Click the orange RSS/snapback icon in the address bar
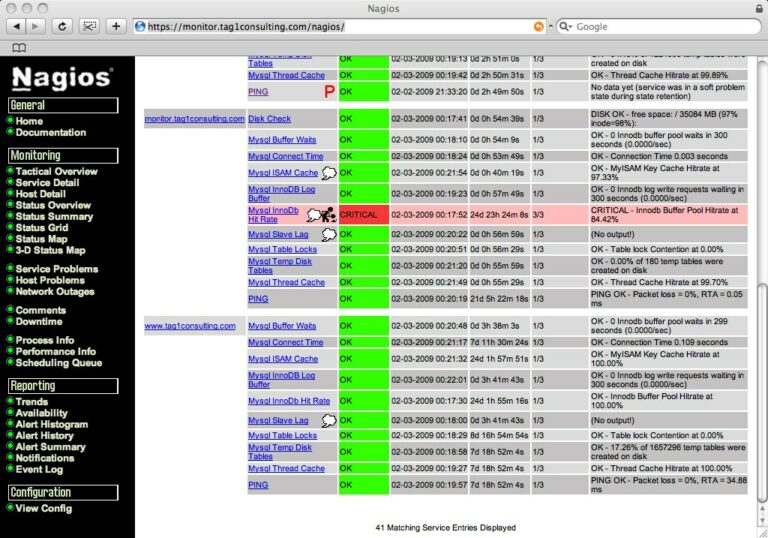768x538 pixels. pyautogui.click(x=538, y=26)
